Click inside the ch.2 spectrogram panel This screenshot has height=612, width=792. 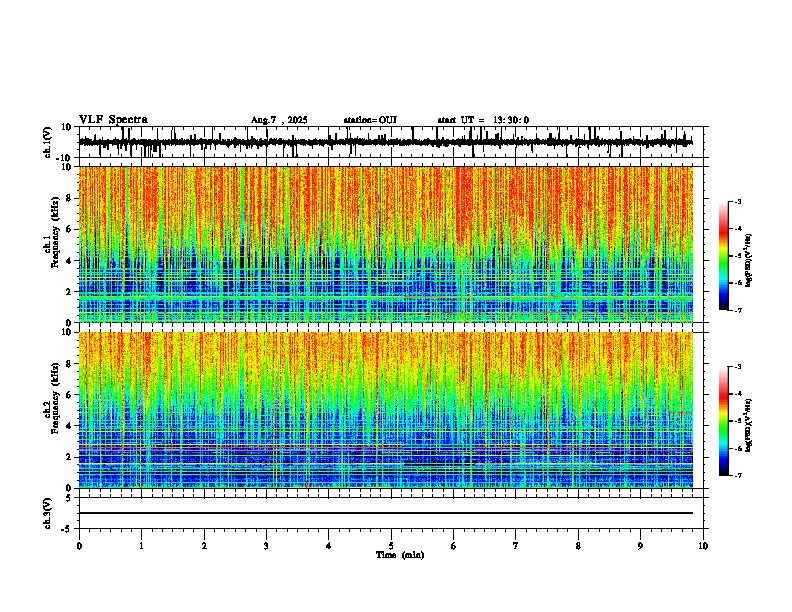(x=385, y=410)
